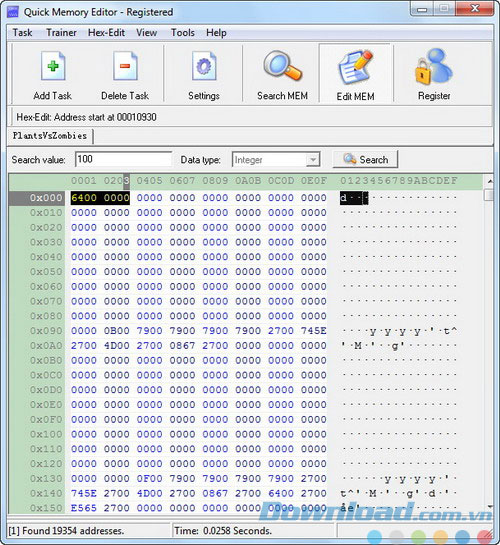Click the Quick Memory Editor title bar icon
Screen dimensions: 500x545
[13, 12]
